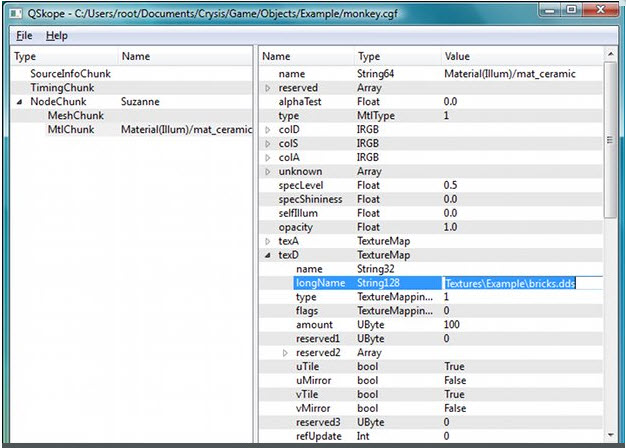Select SourceInfoChunk in the chunk tree
The width and height of the screenshot is (626, 448).
(x=70, y=74)
